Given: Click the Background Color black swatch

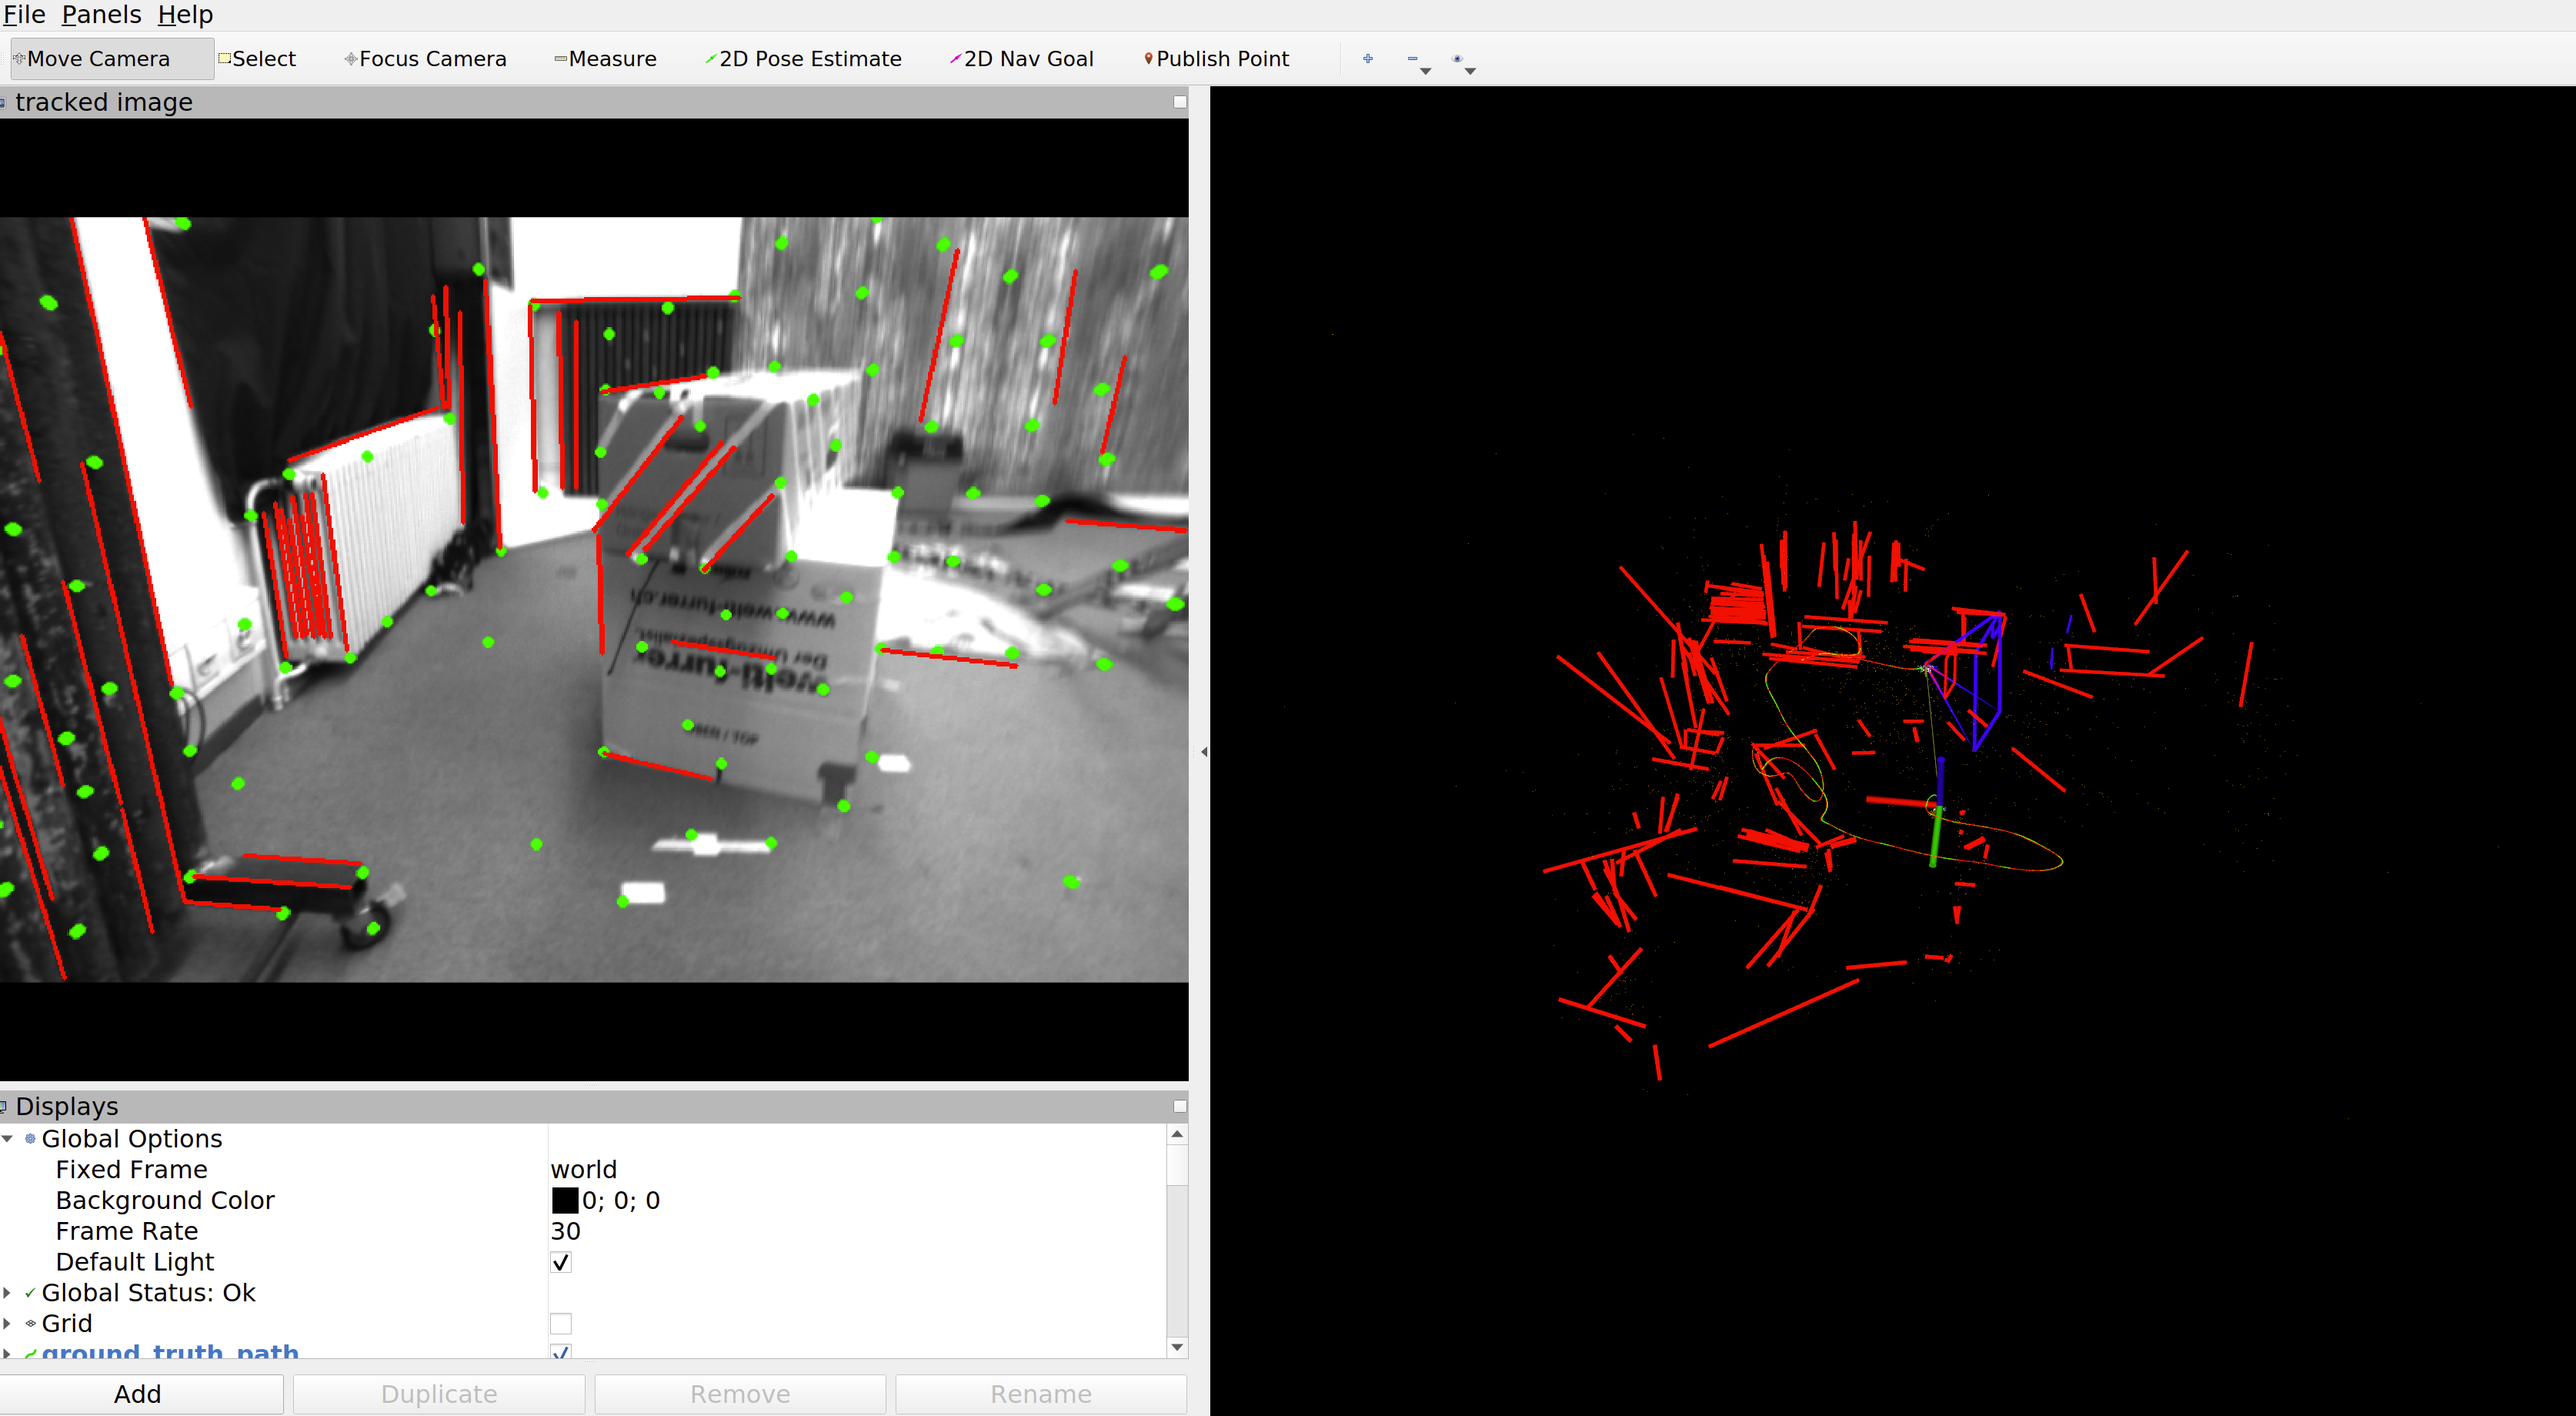Looking at the screenshot, I should tap(565, 1200).
